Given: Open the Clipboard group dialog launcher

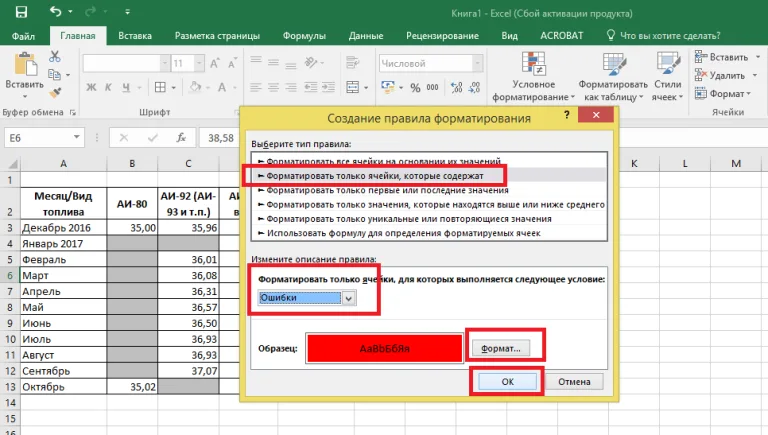Looking at the screenshot, I should (73, 112).
